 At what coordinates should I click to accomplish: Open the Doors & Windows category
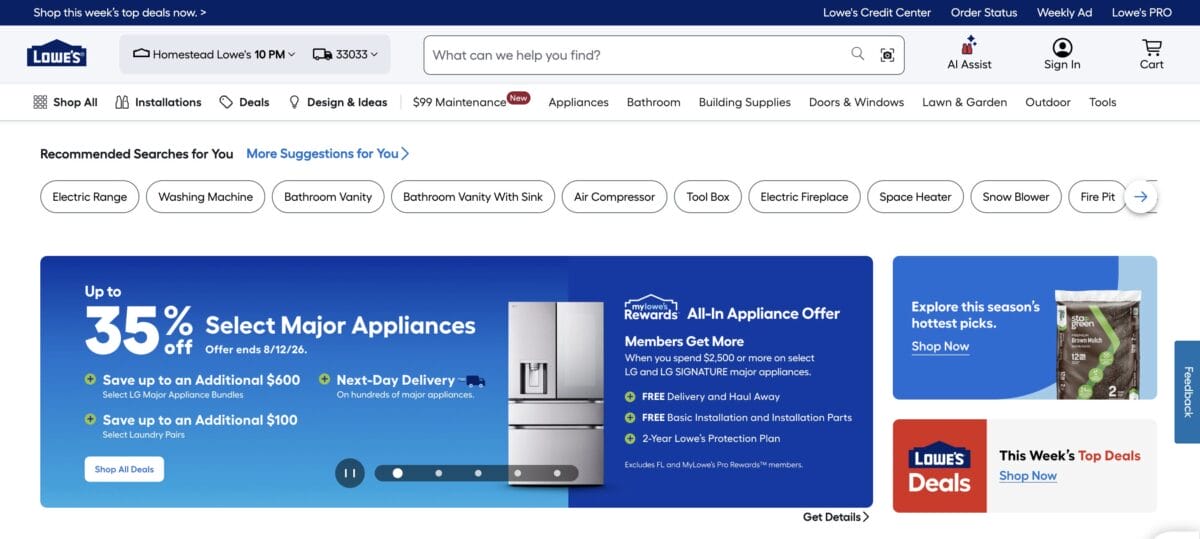(856, 102)
